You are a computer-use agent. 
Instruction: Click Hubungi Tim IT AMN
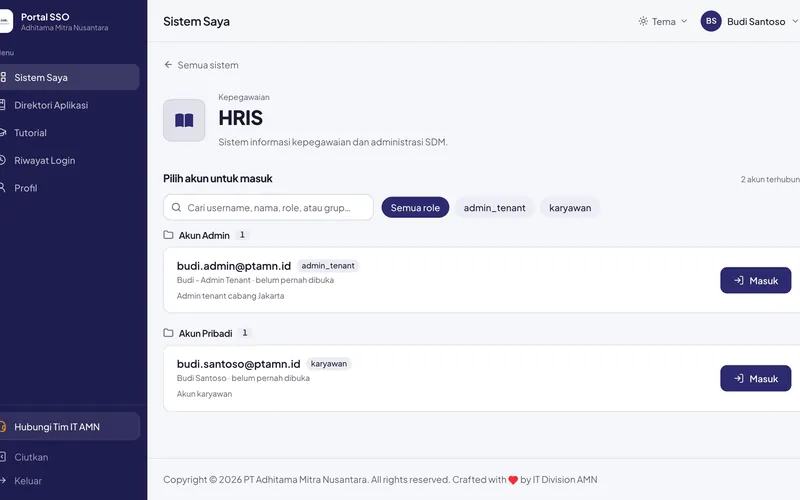pyautogui.click(x=69, y=427)
